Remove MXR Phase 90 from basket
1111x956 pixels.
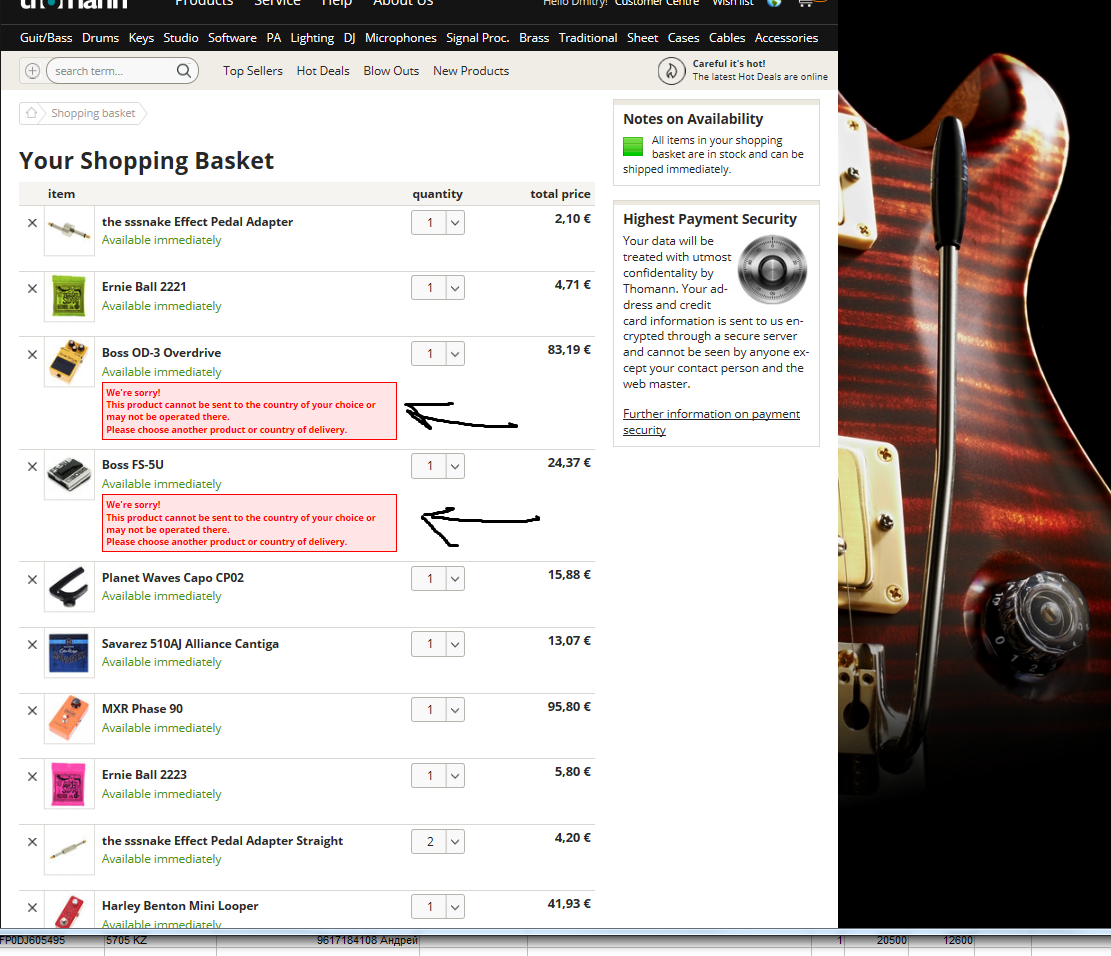pyautogui.click(x=32, y=710)
